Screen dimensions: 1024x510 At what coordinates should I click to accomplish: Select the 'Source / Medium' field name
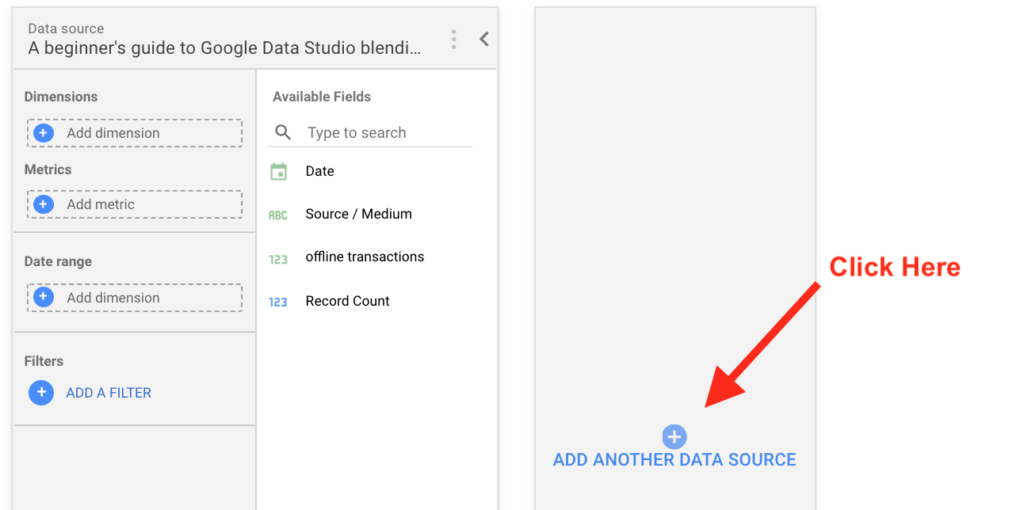coord(358,214)
